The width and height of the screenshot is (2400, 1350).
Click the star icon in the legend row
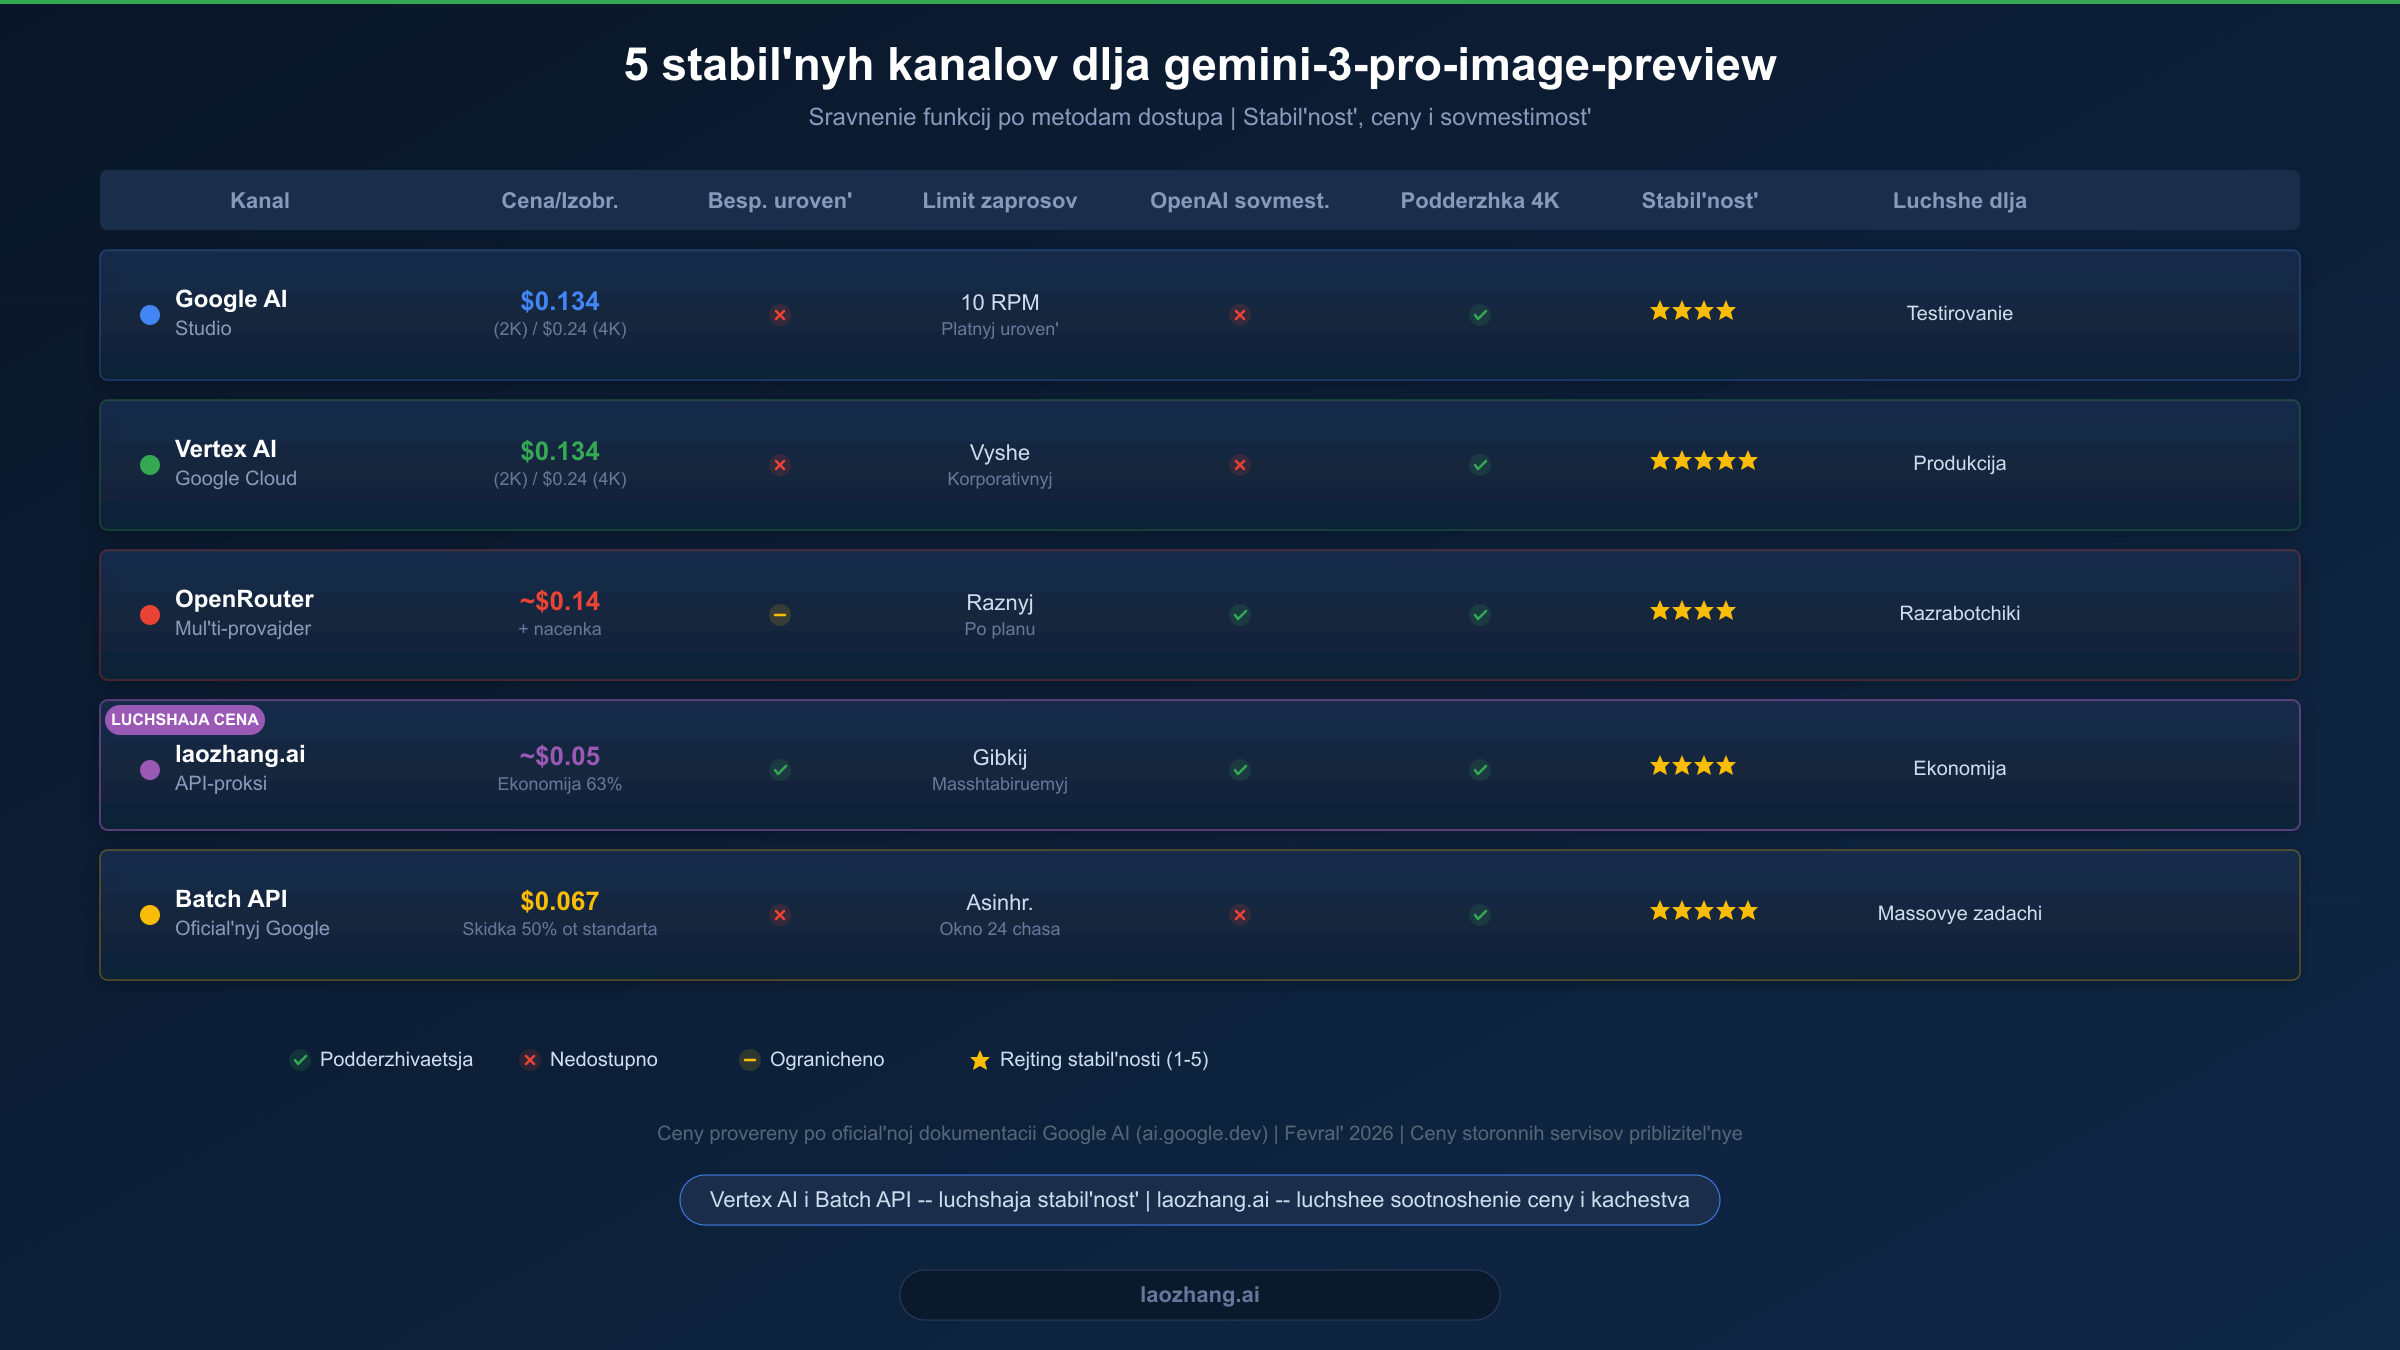(978, 1059)
